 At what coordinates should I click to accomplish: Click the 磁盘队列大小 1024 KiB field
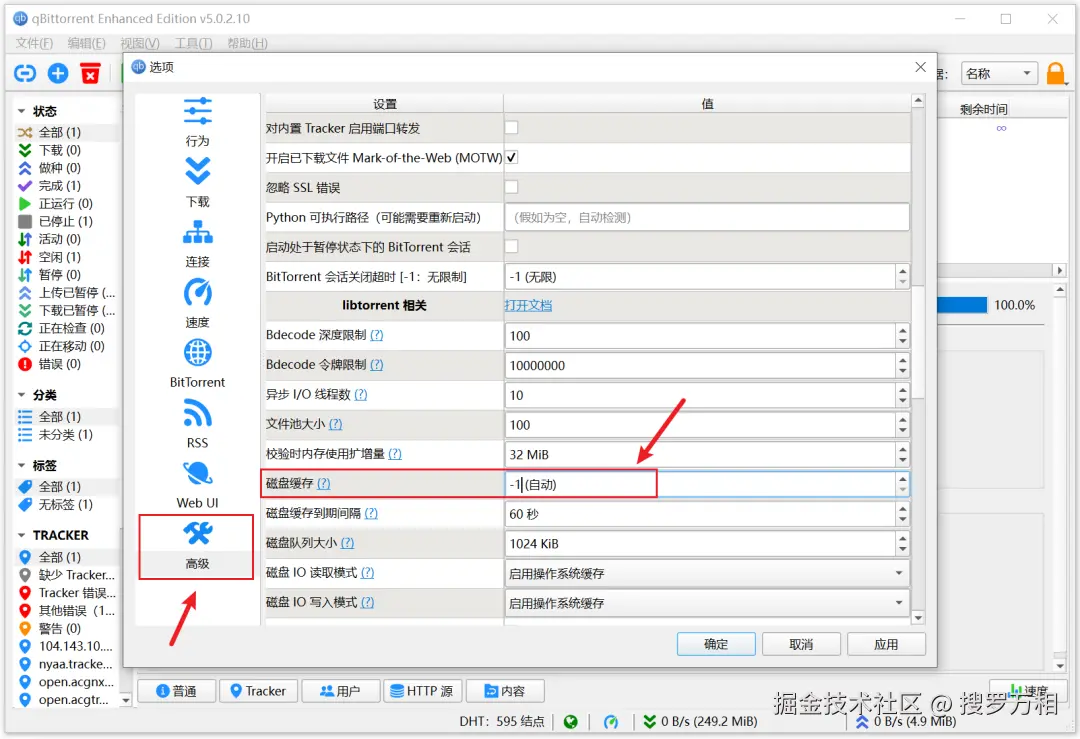(x=700, y=543)
